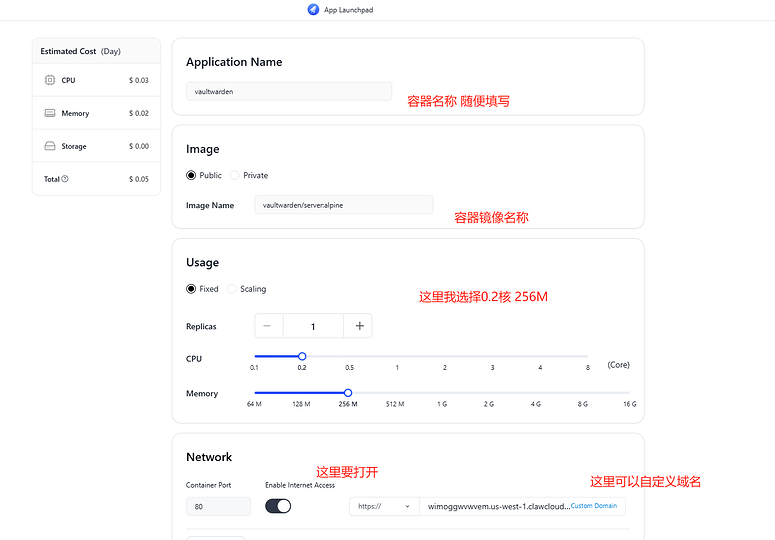Set Memory slider to 512 M
This screenshot has width=775, height=540.
tap(395, 393)
